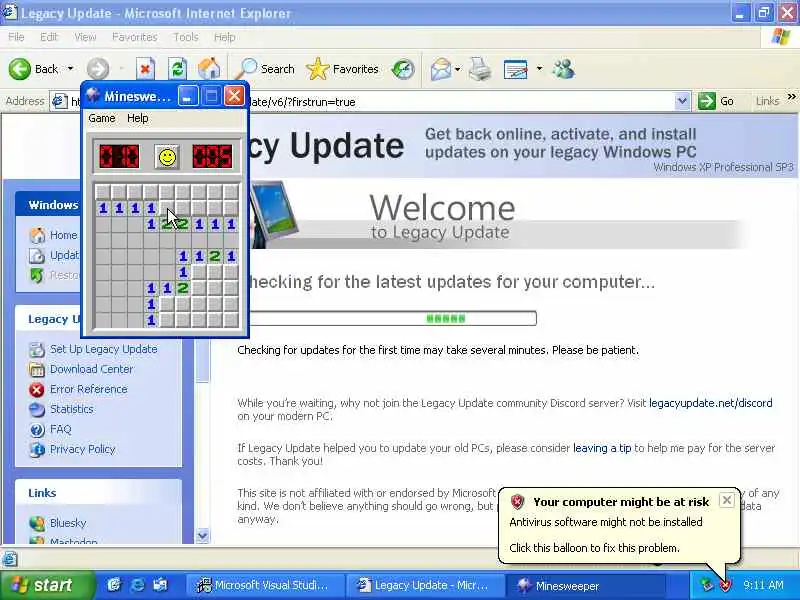Open the Favorites menu in menu bar

pos(135,37)
